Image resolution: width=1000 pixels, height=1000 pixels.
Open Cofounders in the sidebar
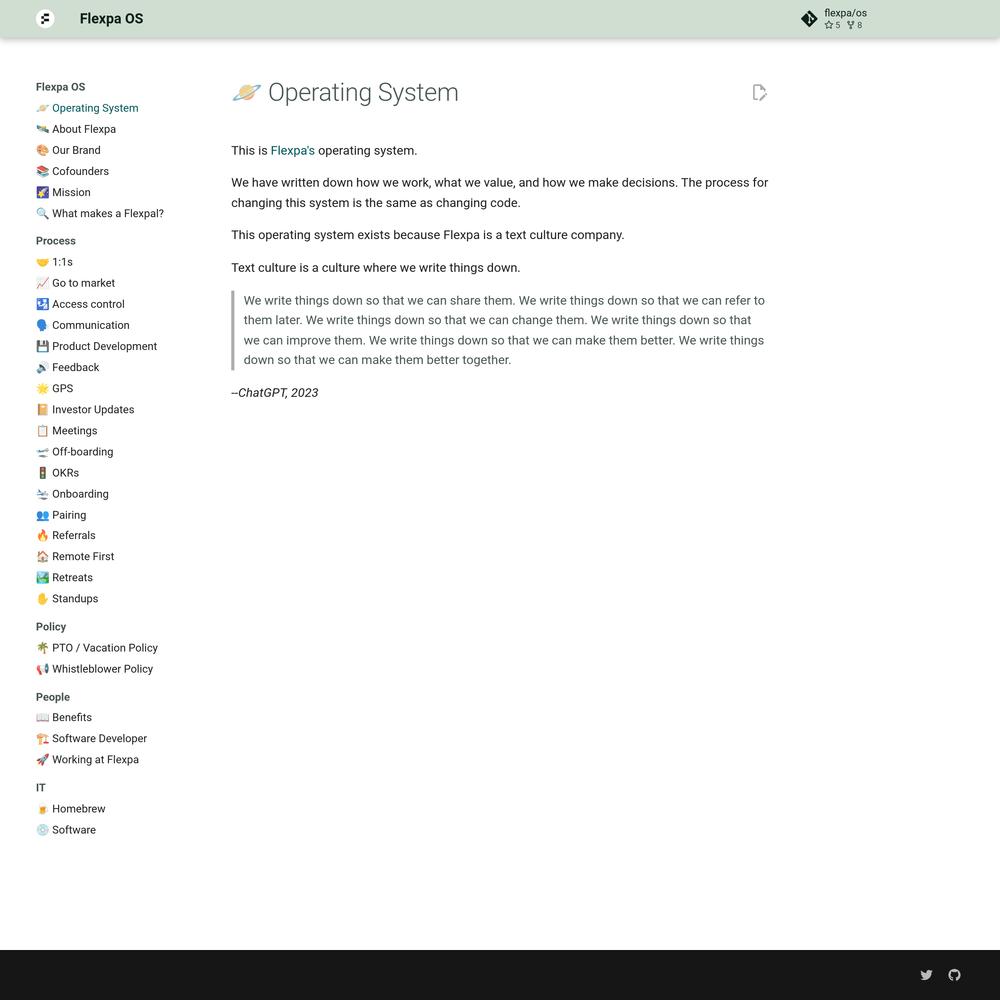pyautogui.click(x=73, y=171)
